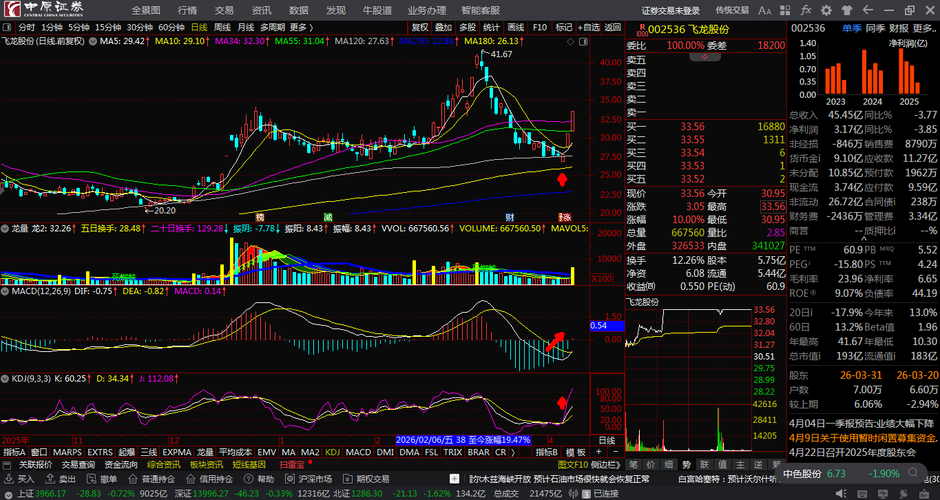
Task: Click the 净利润 quarterly bar chart
Action: tap(864, 71)
